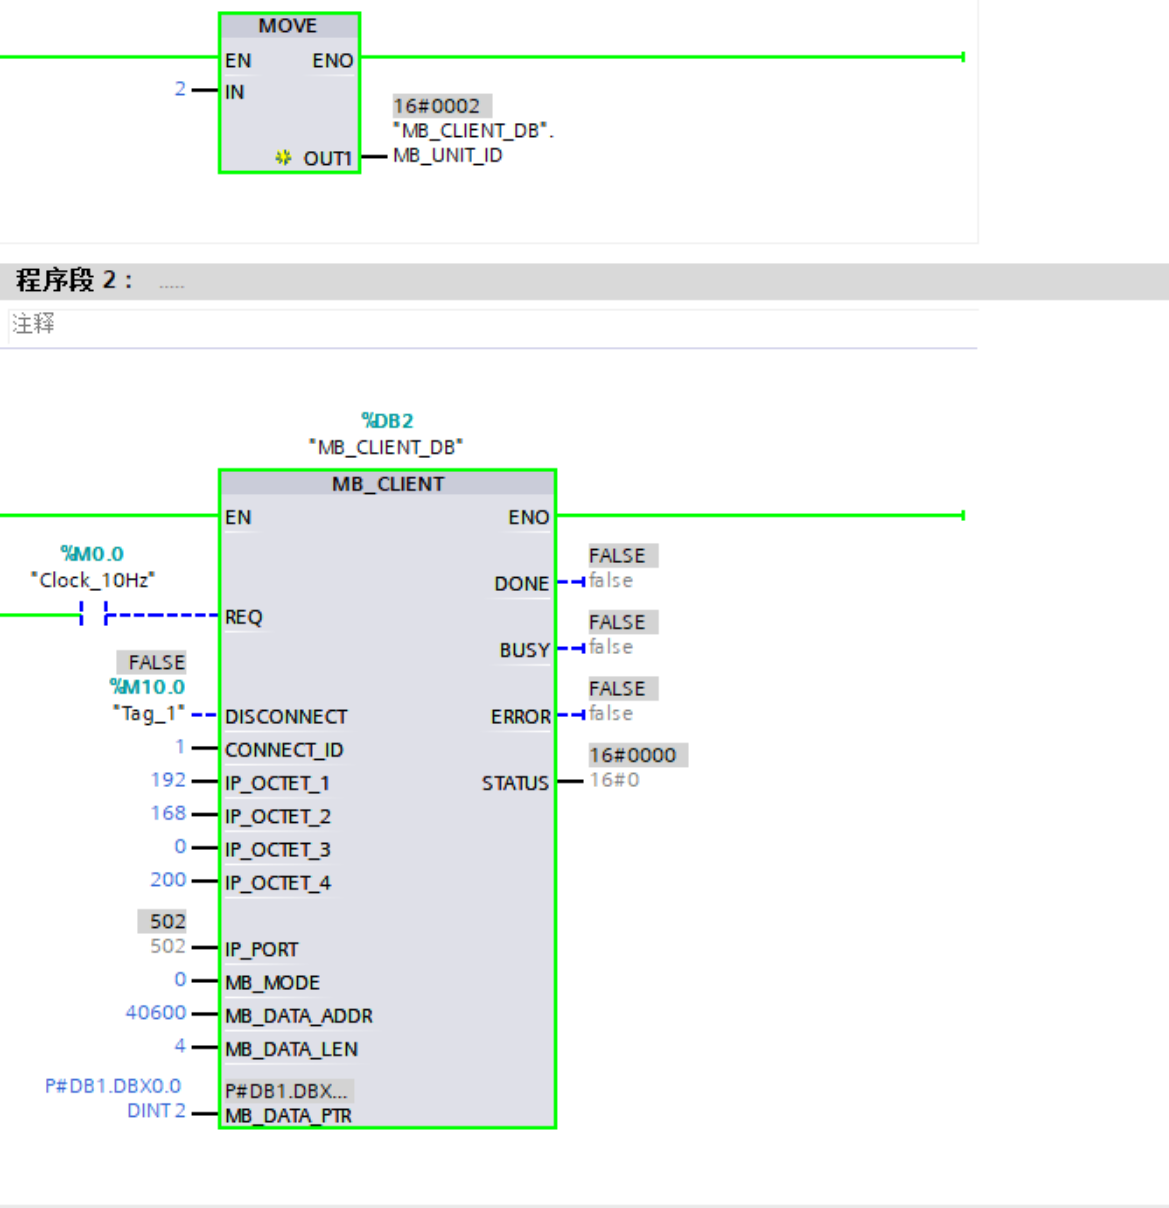
Task: Edit the MB_DATA_ADDR value 40600
Action: click(156, 1013)
